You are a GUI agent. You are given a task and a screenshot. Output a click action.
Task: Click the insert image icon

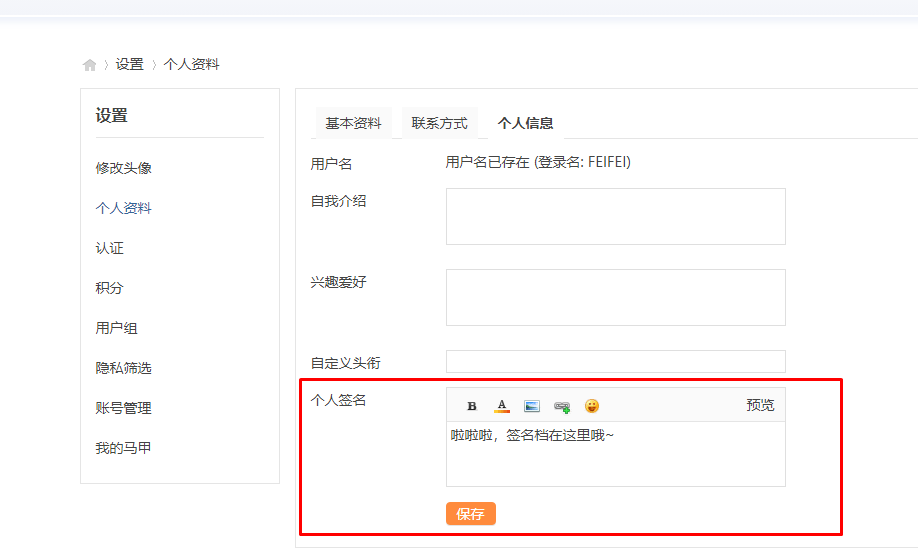532,406
